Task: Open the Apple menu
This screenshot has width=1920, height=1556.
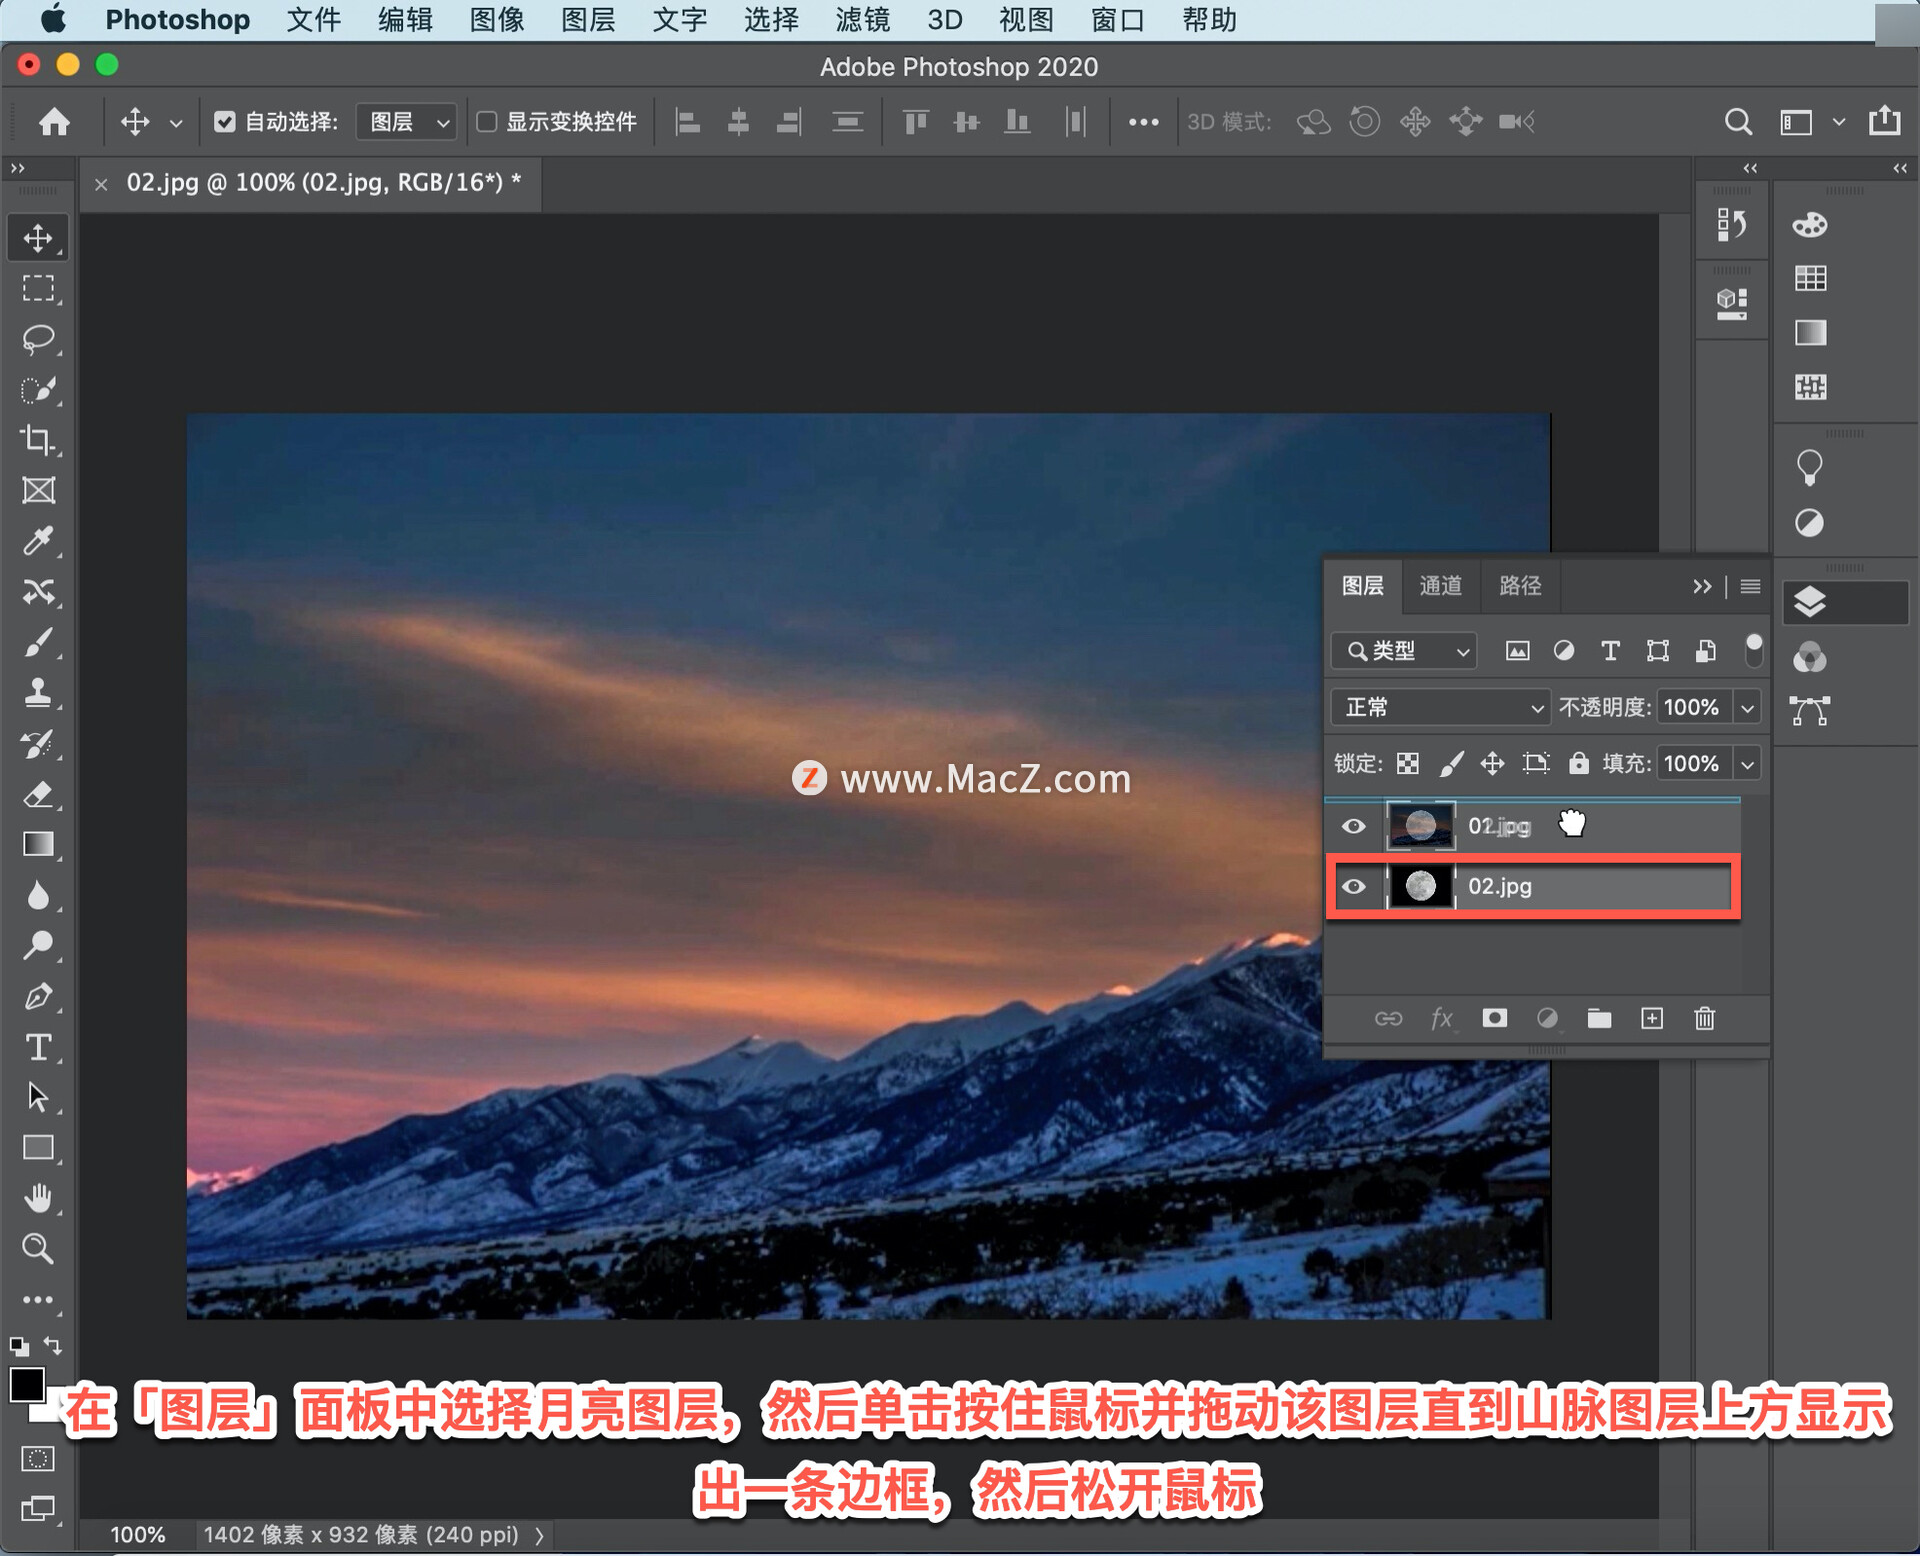Action: click(x=52, y=19)
